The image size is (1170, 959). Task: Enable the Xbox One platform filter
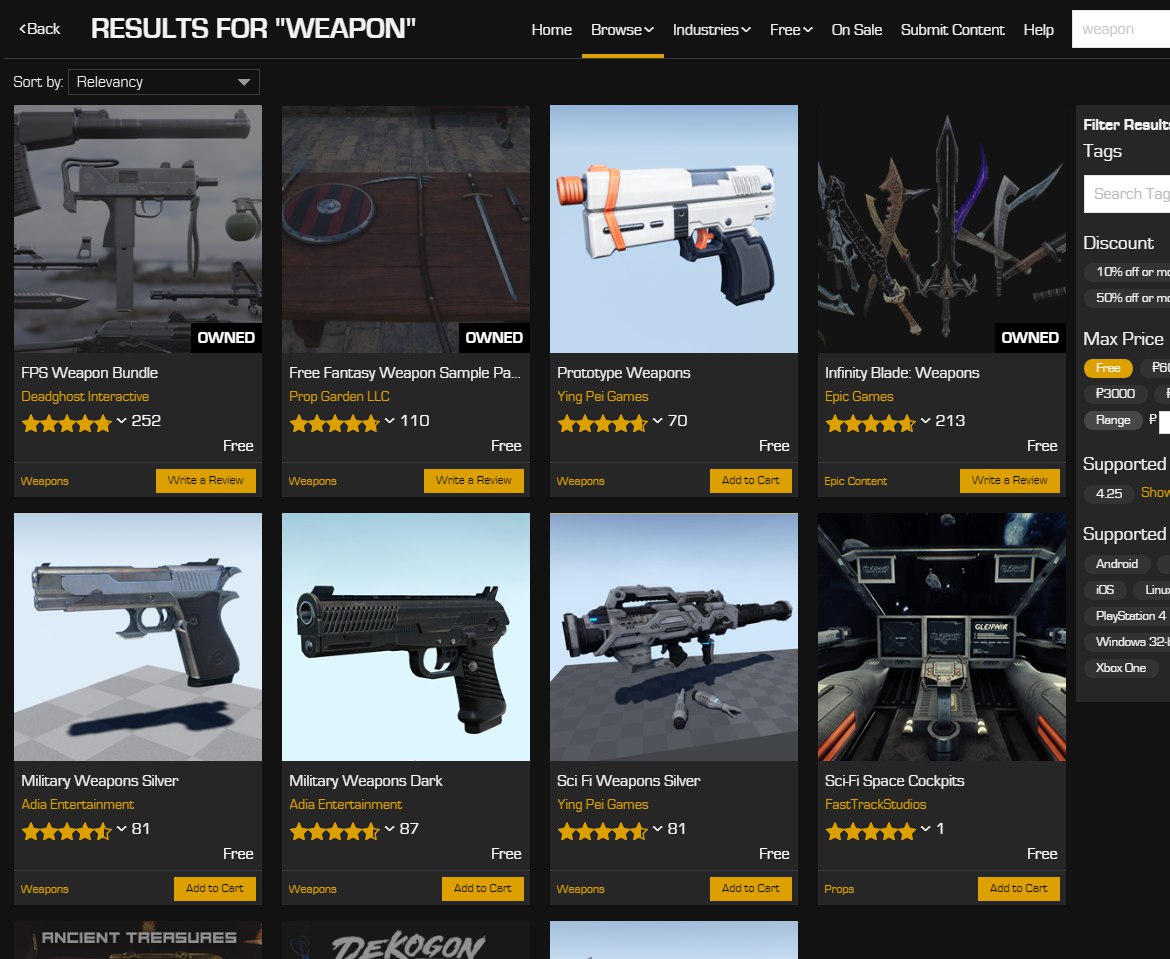click(x=1120, y=668)
